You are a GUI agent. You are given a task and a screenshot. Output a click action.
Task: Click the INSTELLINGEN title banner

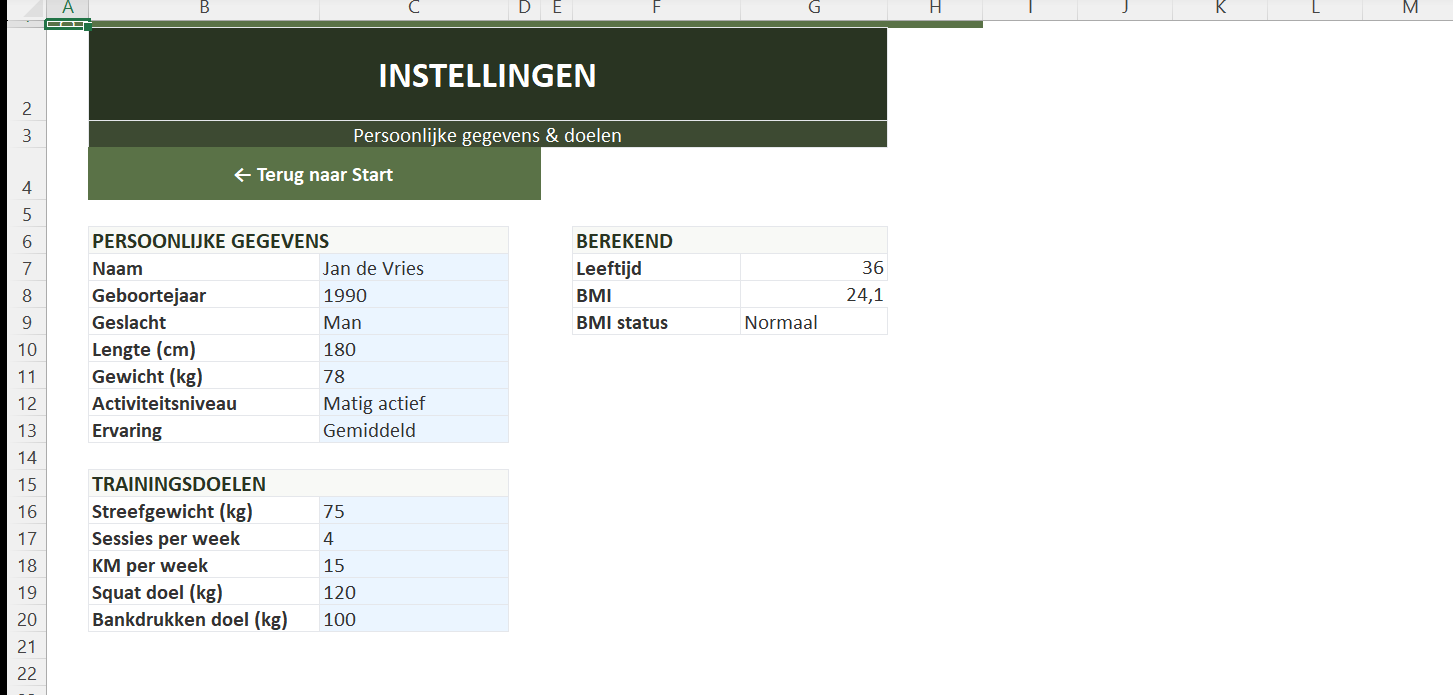click(487, 75)
